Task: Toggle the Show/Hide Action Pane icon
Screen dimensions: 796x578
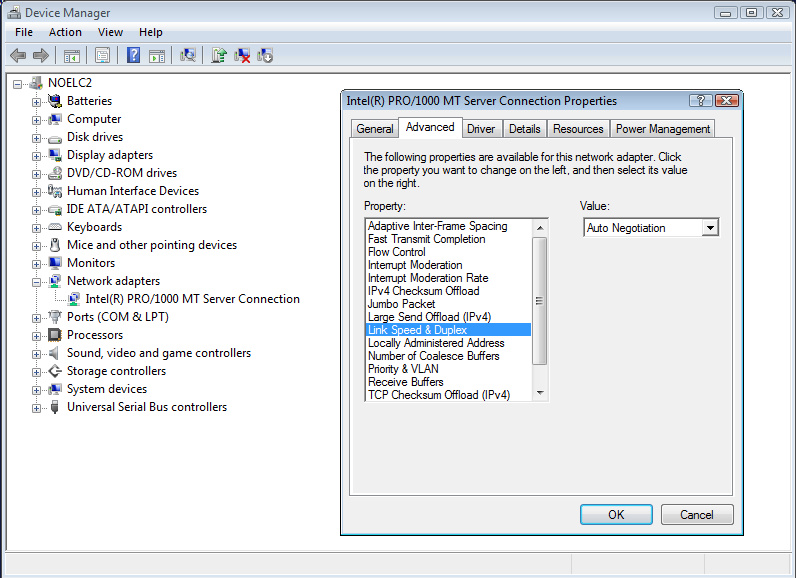Action: tap(157, 56)
